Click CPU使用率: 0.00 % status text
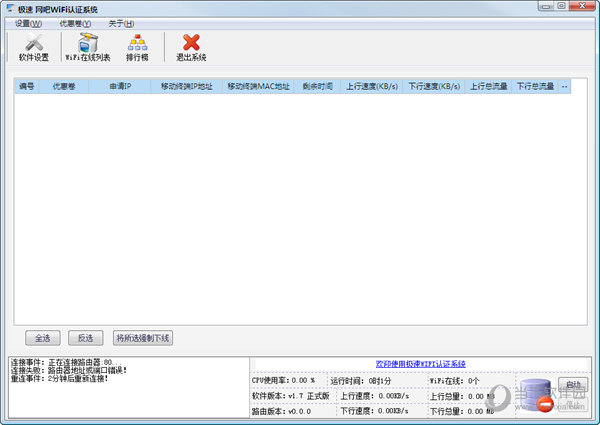Screen dimensions: 600x425 click(x=283, y=381)
